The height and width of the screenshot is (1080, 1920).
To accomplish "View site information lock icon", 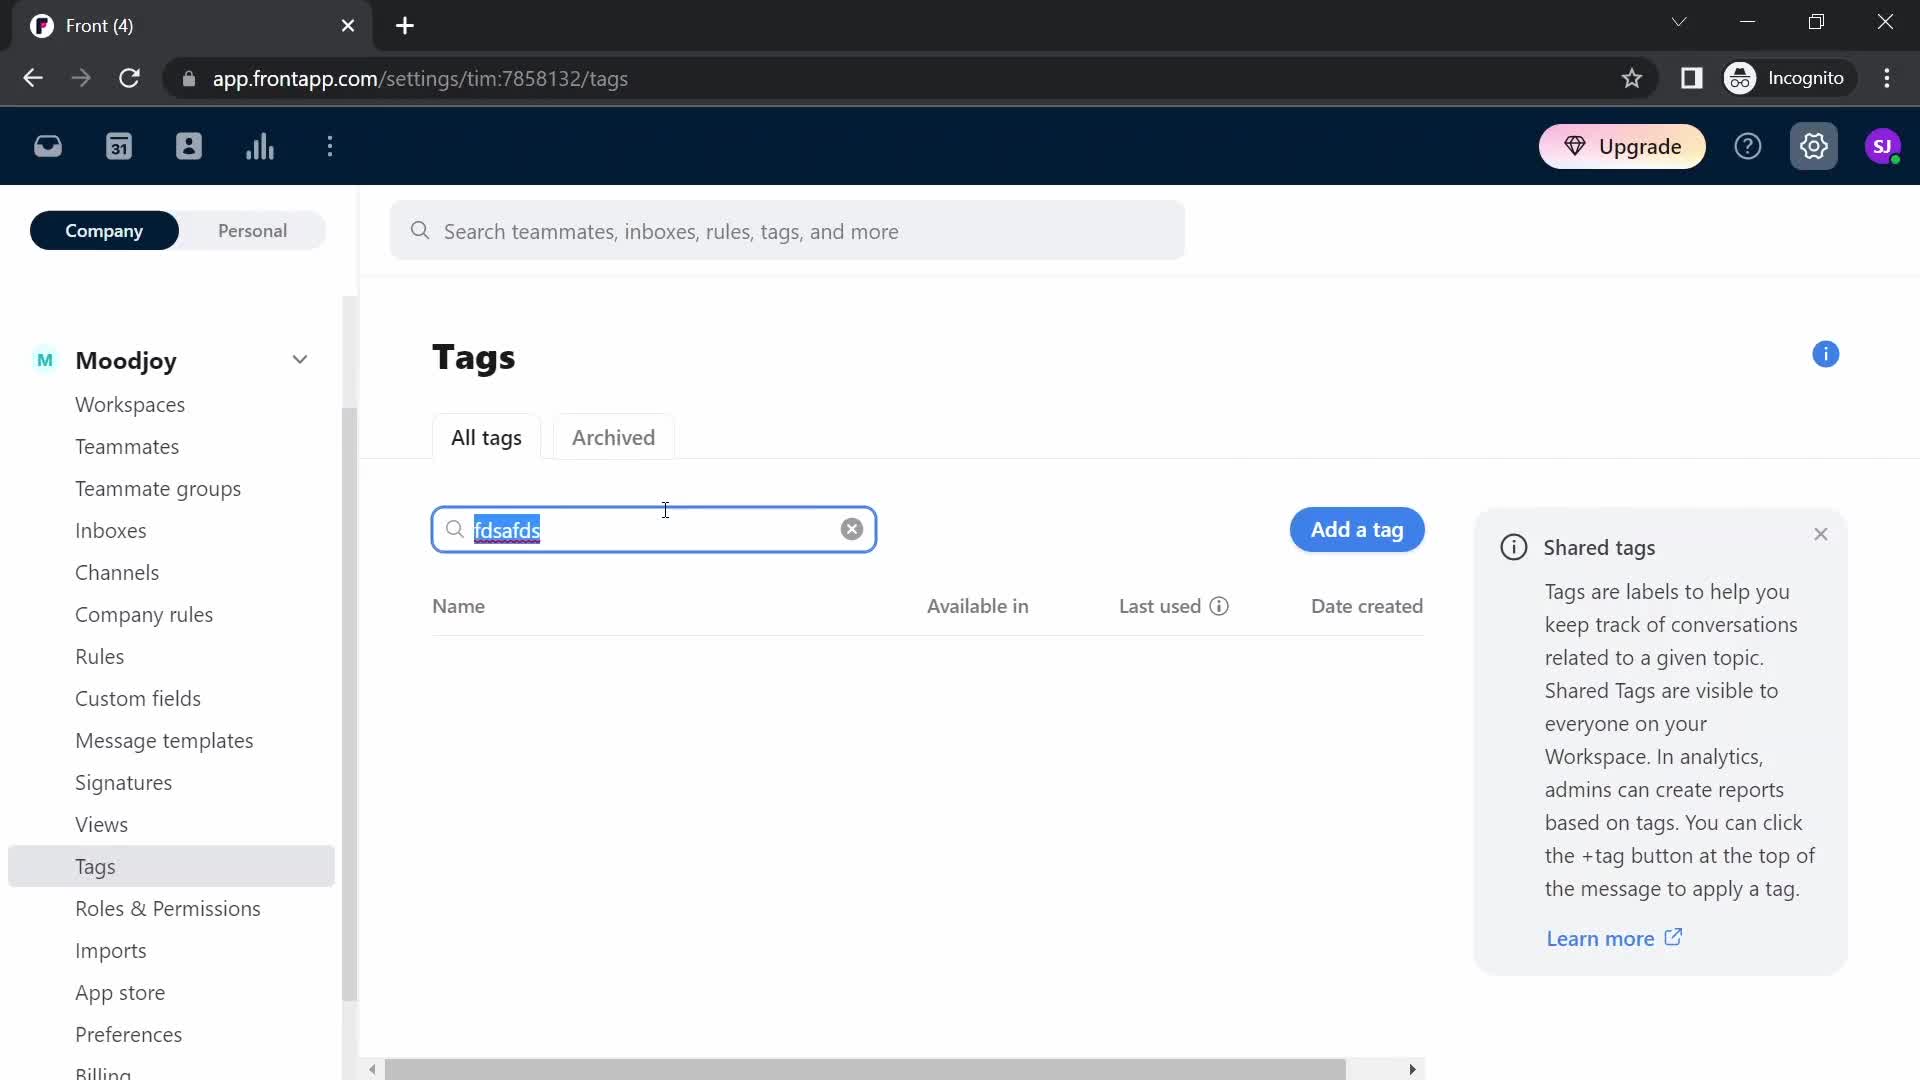I will pyautogui.click(x=188, y=78).
